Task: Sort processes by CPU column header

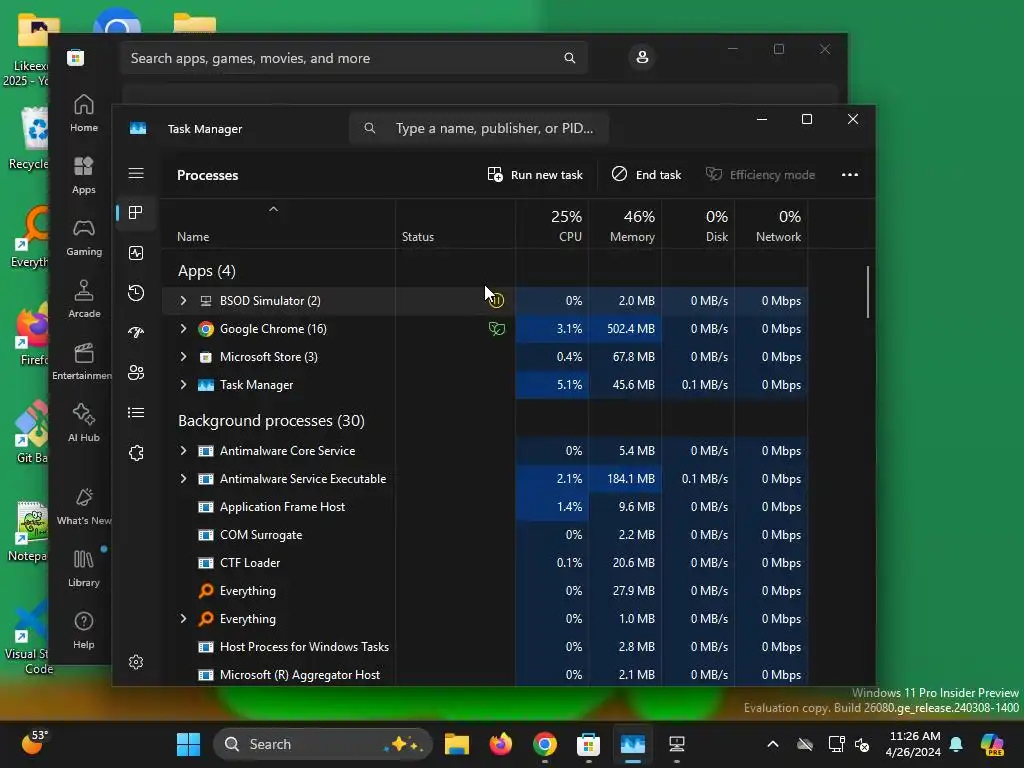Action: [552, 225]
